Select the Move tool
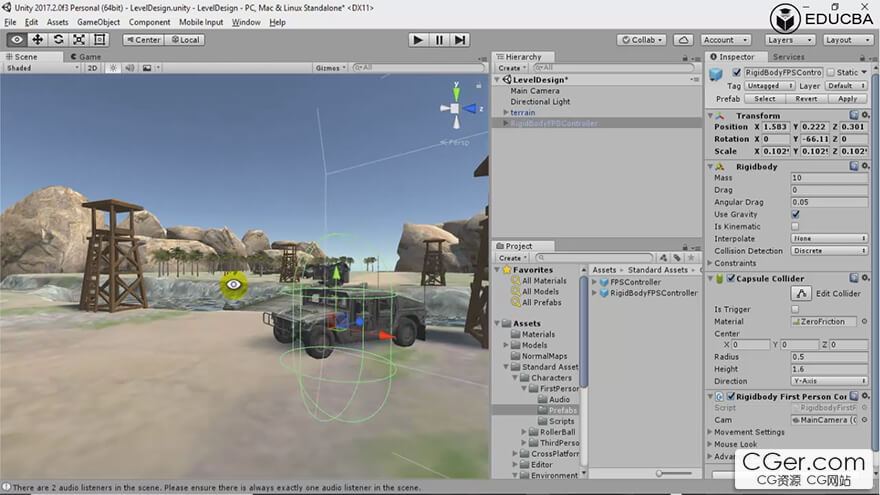The image size is (880, 495). pos(38,40)
